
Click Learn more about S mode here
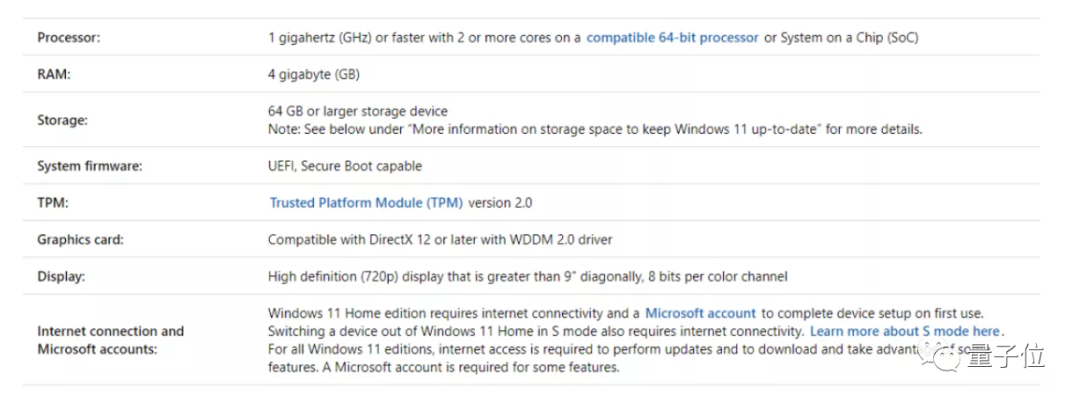(904, 331)
